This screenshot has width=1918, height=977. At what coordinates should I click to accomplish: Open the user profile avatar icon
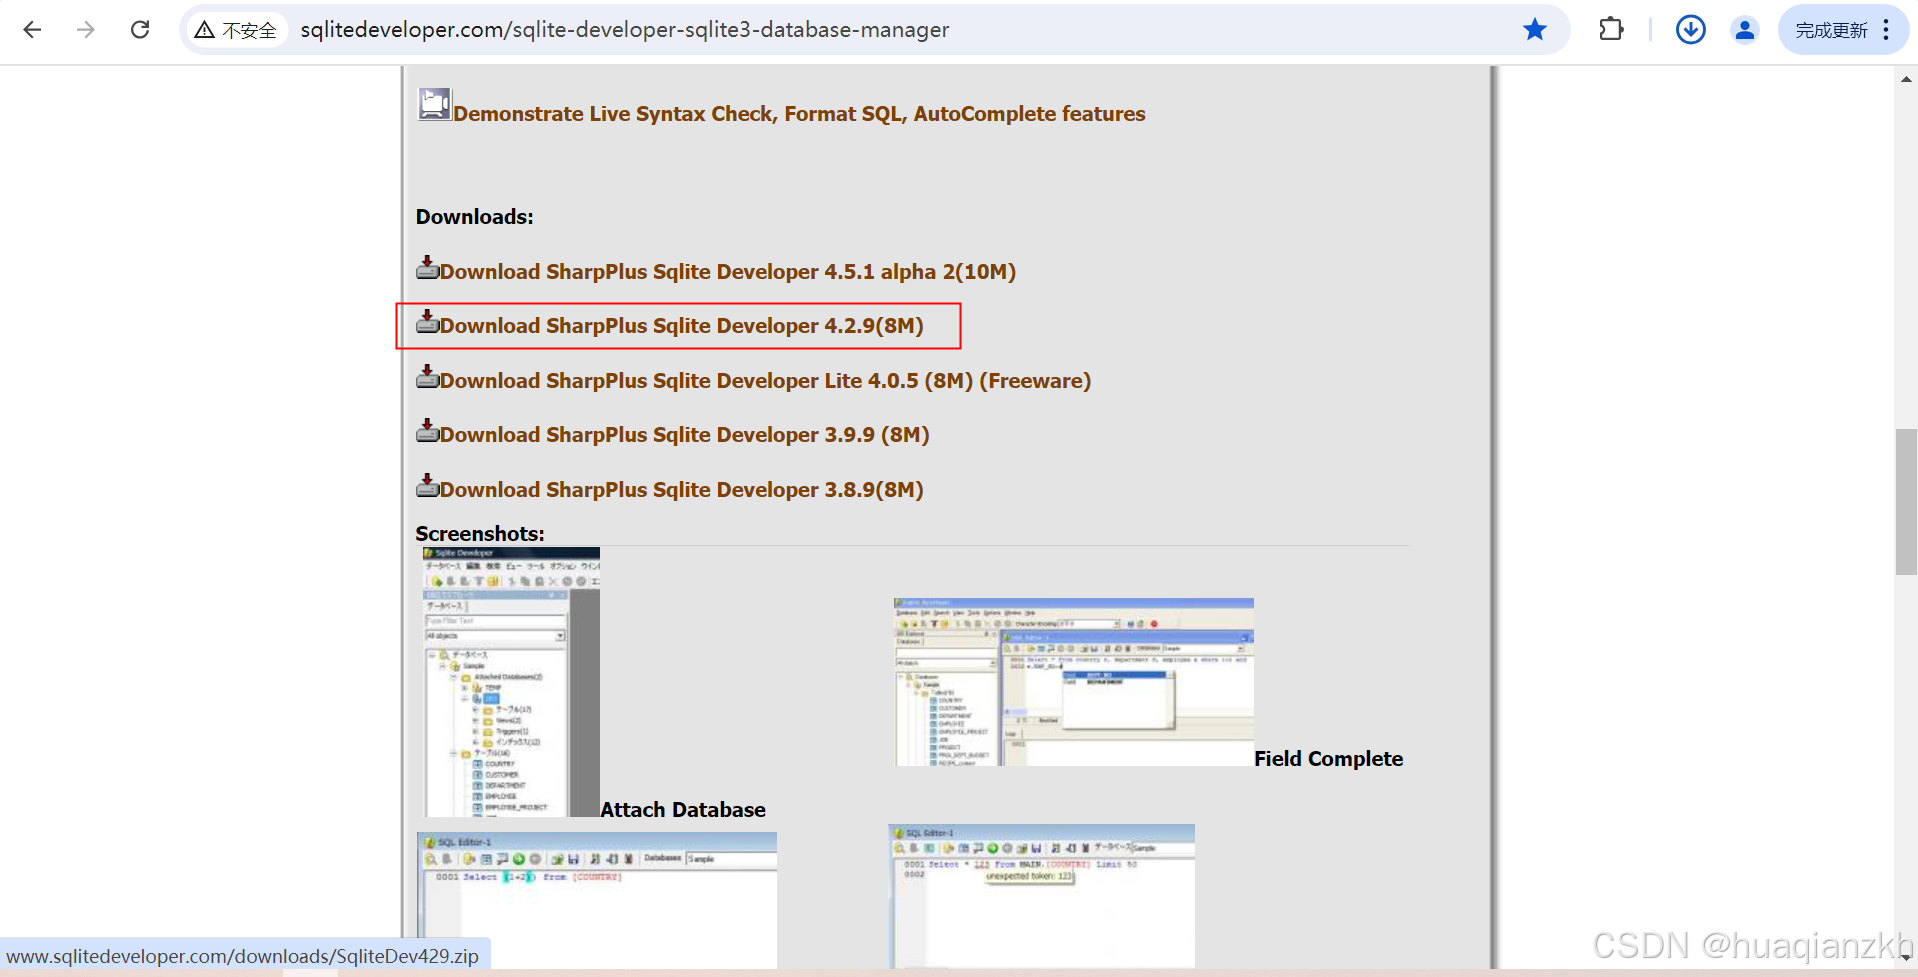point(1745,30)
